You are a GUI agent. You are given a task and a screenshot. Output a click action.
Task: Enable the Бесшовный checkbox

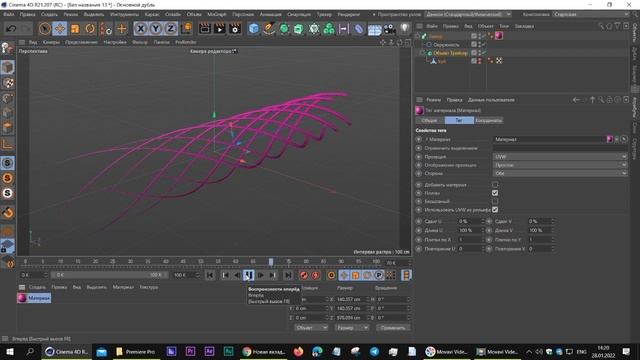coord(495,201)
